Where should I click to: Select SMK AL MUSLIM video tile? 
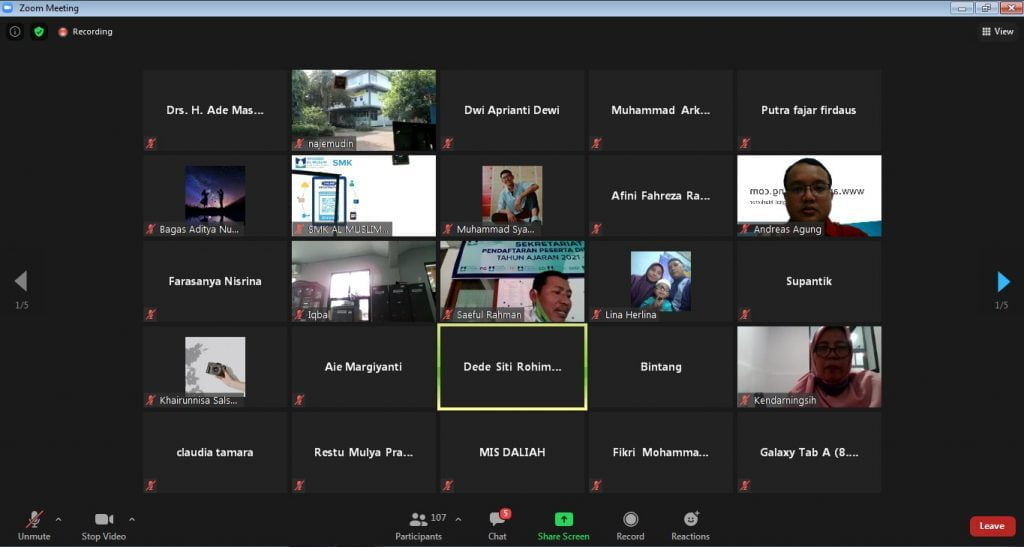coord(364,196)
